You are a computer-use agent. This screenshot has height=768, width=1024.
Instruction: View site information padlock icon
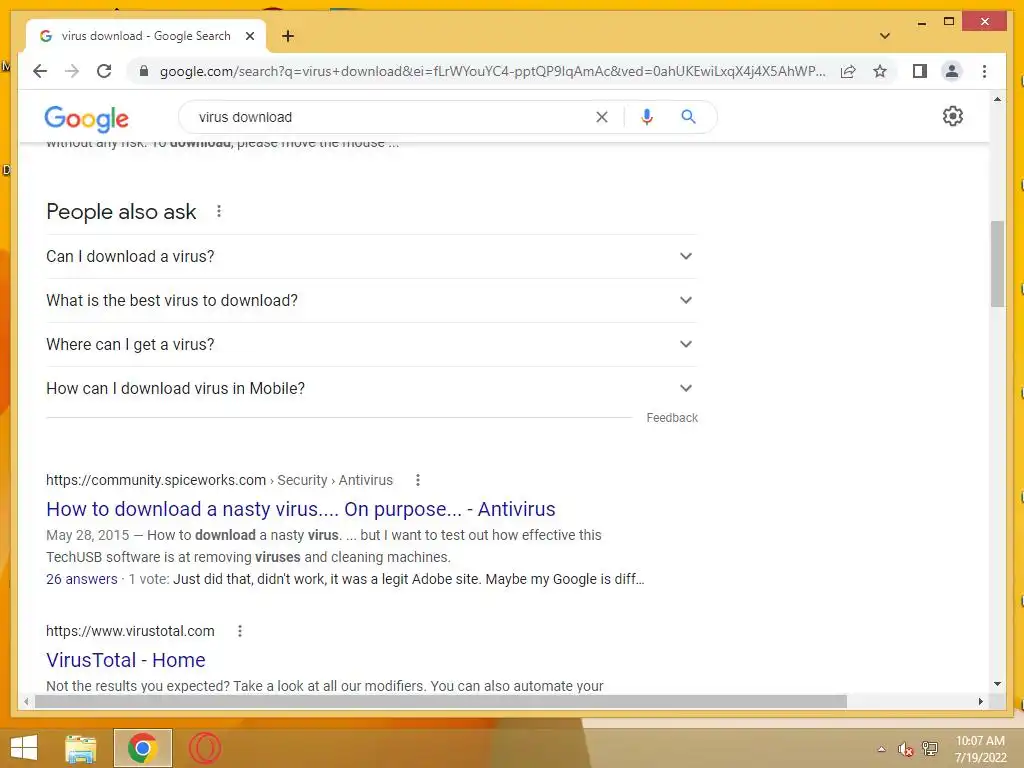tap(144, 71)
